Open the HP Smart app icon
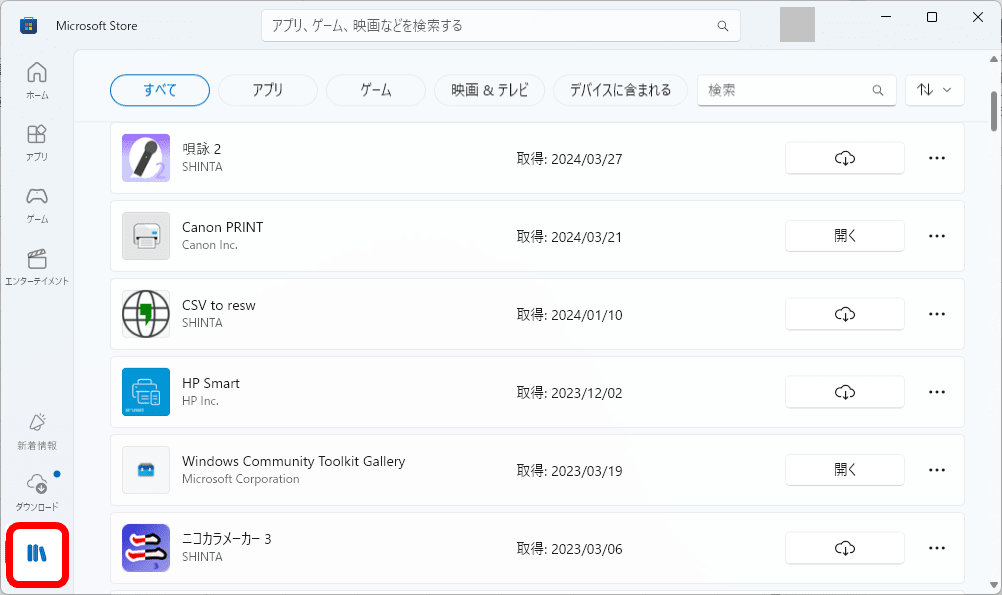Image resolution: width=1002 pixels, height=595 pixels. 146,392
